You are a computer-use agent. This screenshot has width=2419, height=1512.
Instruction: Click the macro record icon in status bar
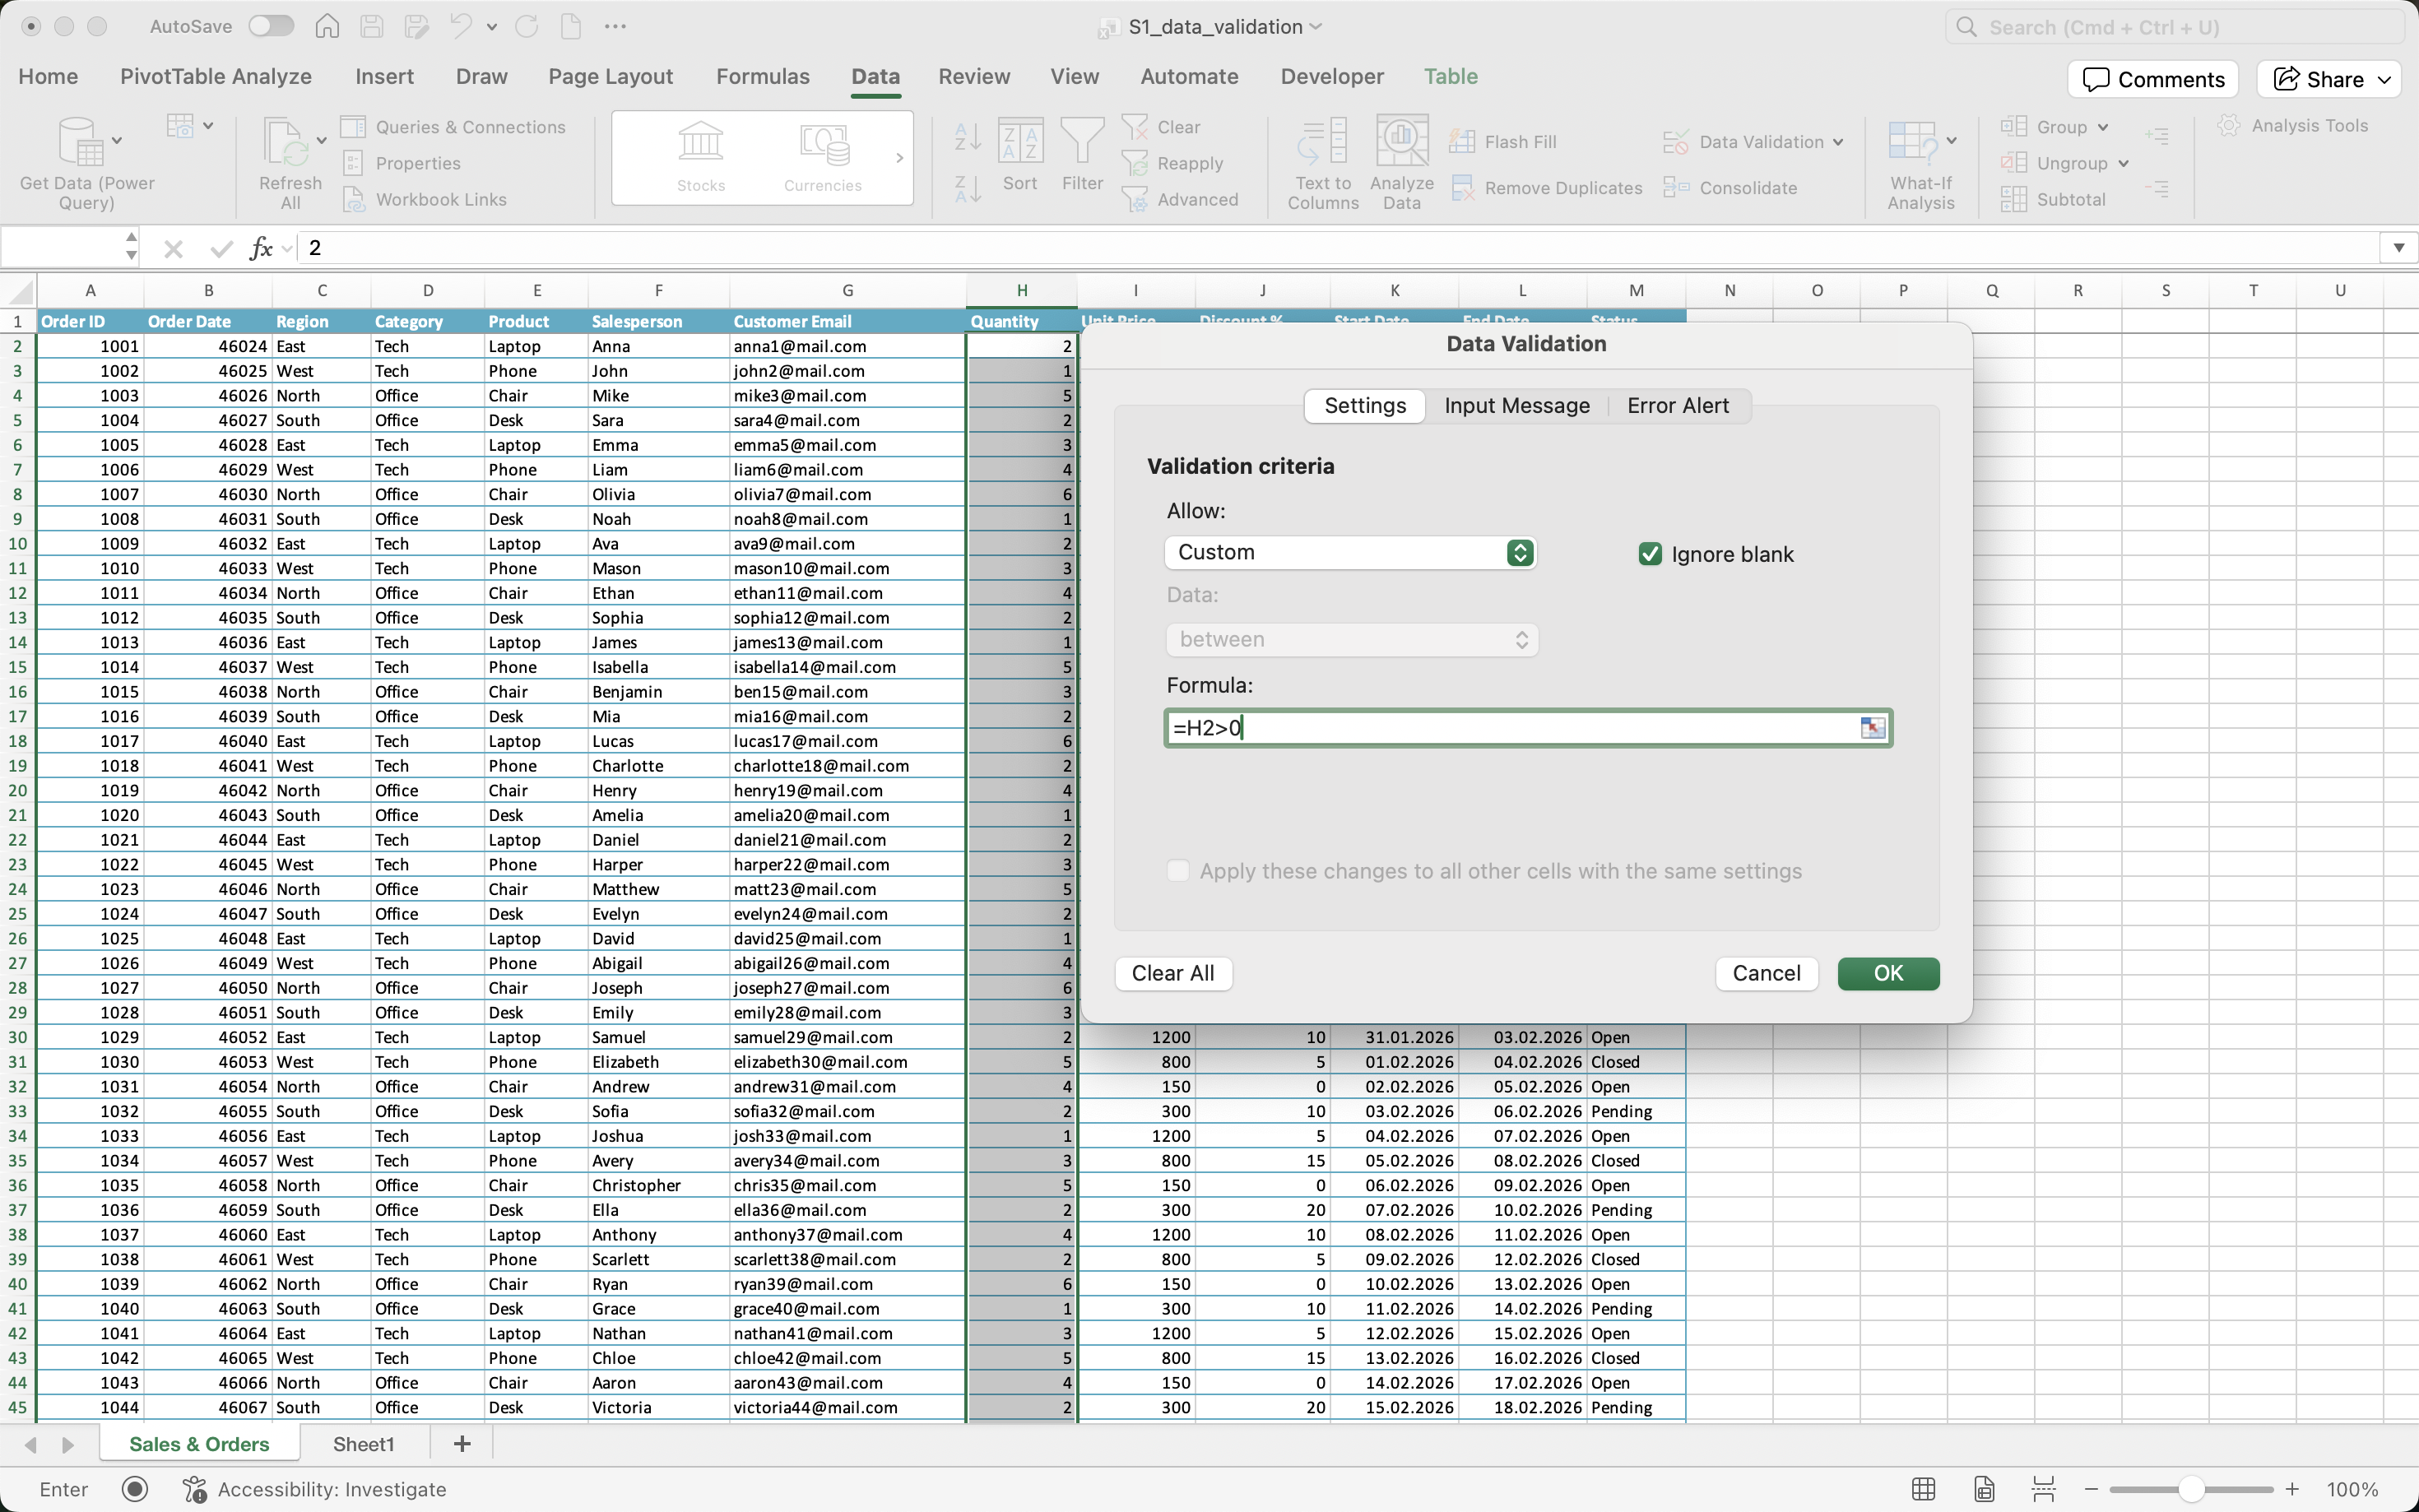click(135, 1489)
